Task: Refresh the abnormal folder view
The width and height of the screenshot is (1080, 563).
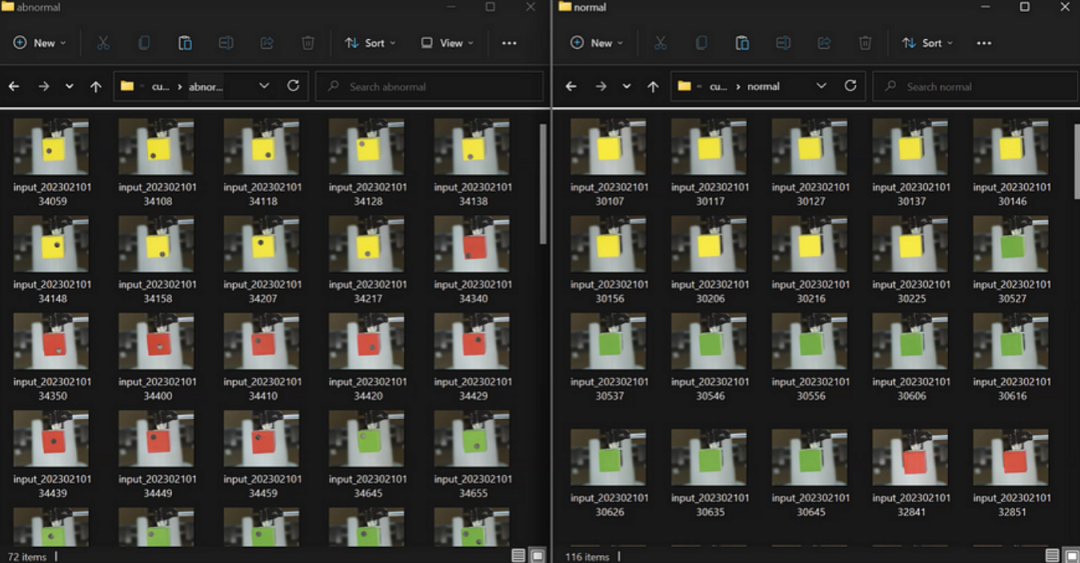Action: pyautogui.click(x=293, y=85)
